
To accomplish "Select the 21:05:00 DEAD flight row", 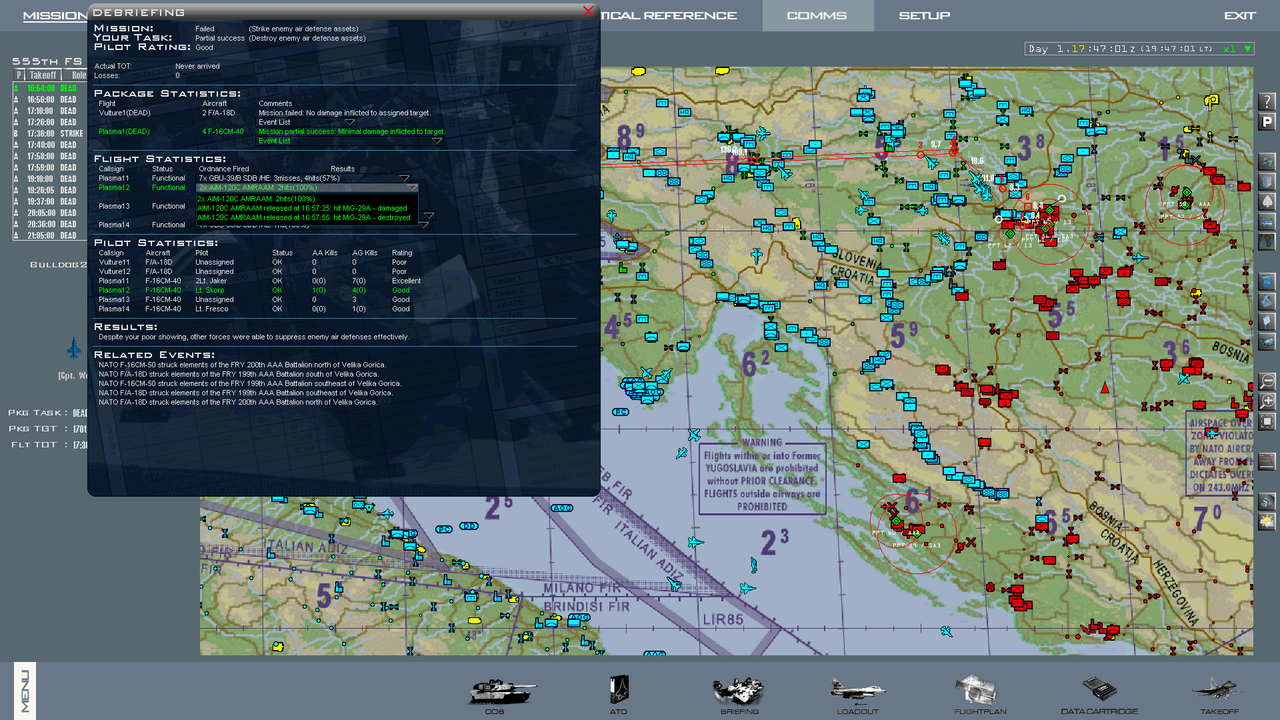I will click(x=50, y=235).
